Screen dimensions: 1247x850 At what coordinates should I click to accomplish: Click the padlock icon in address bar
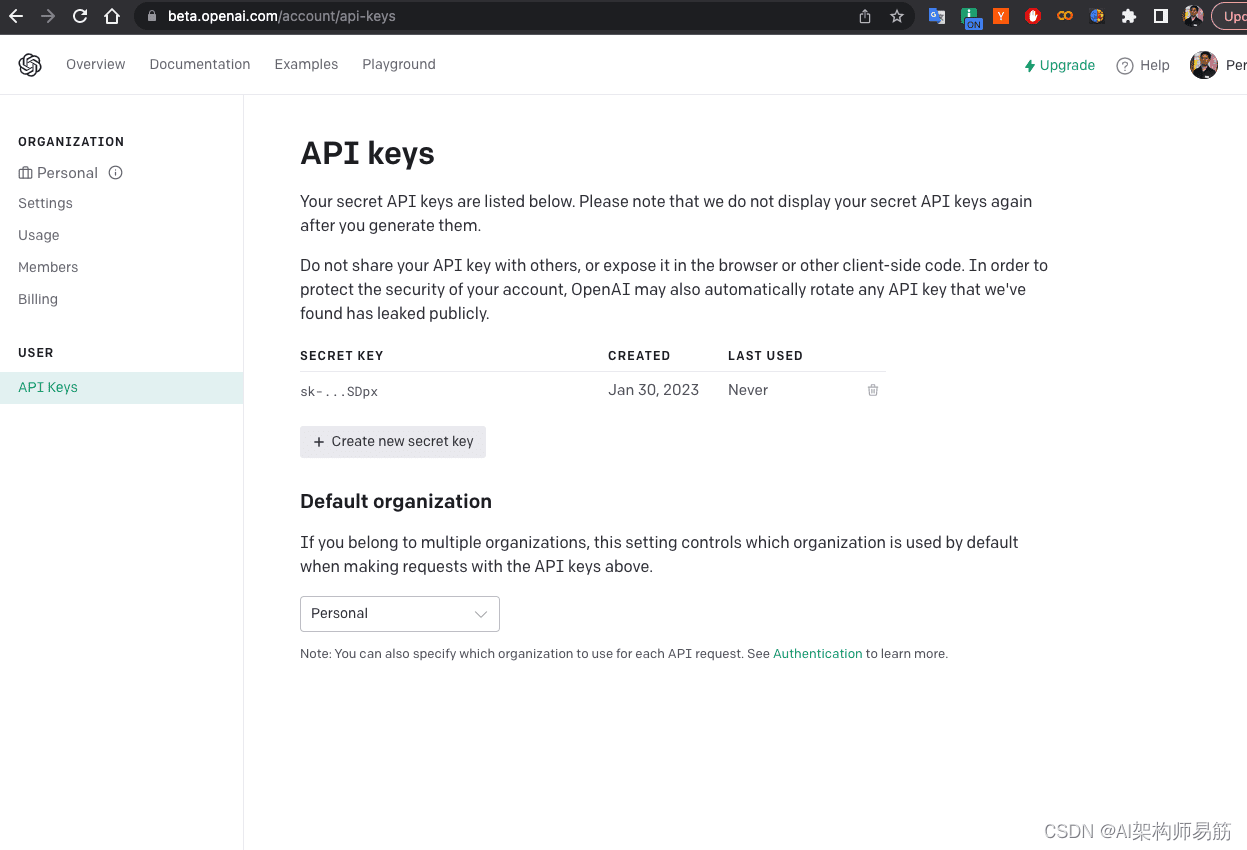tap(152, 16)
